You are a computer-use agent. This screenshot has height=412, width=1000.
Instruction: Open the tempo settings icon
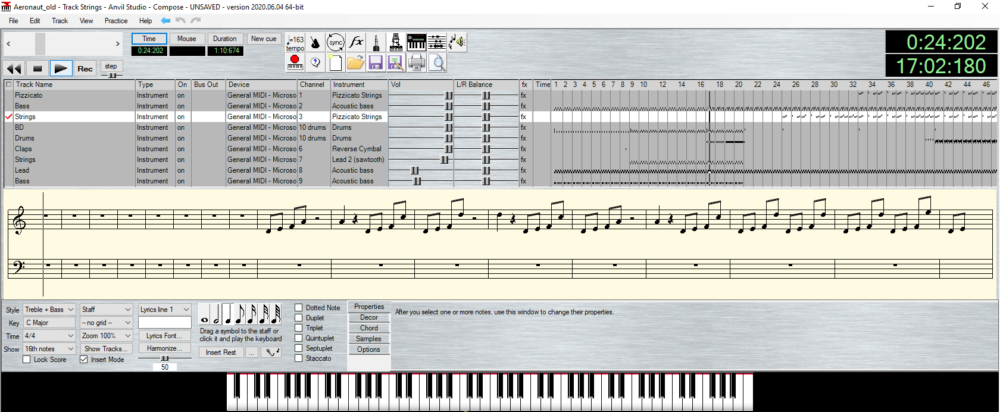point(295,43)
